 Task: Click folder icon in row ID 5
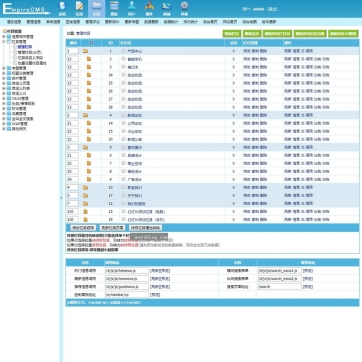tap(85, 147)
